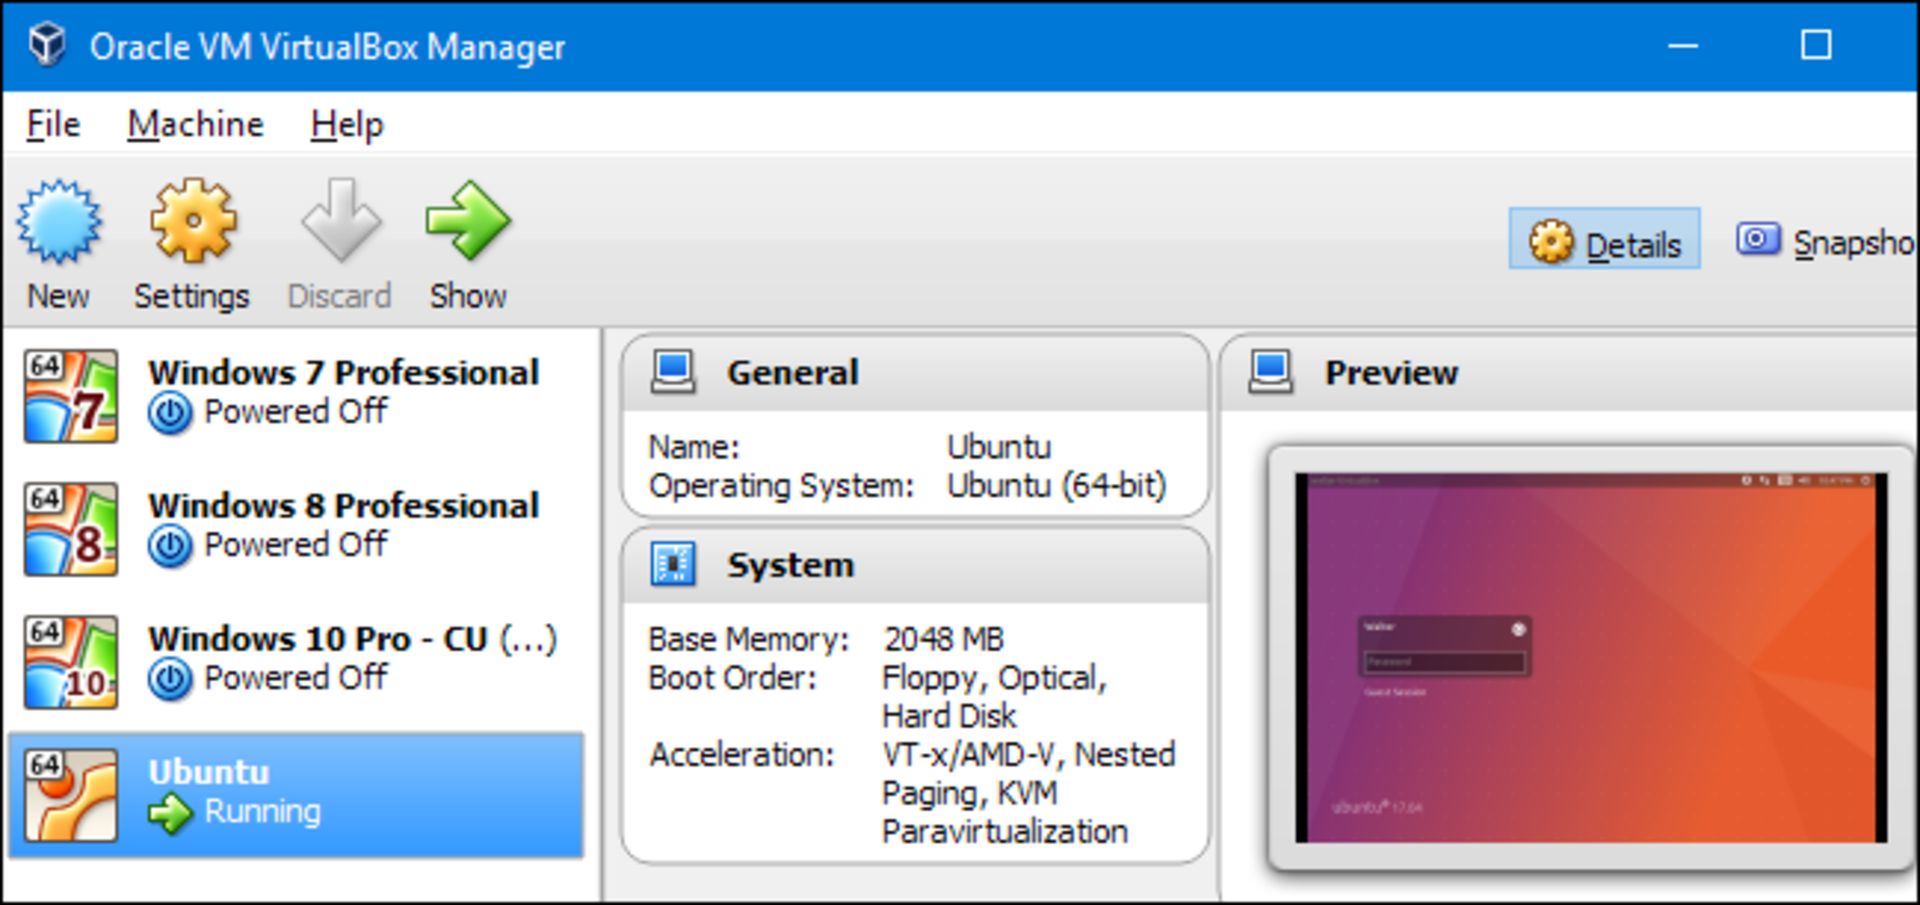Click the Discard arrow icon

point(340,221)
